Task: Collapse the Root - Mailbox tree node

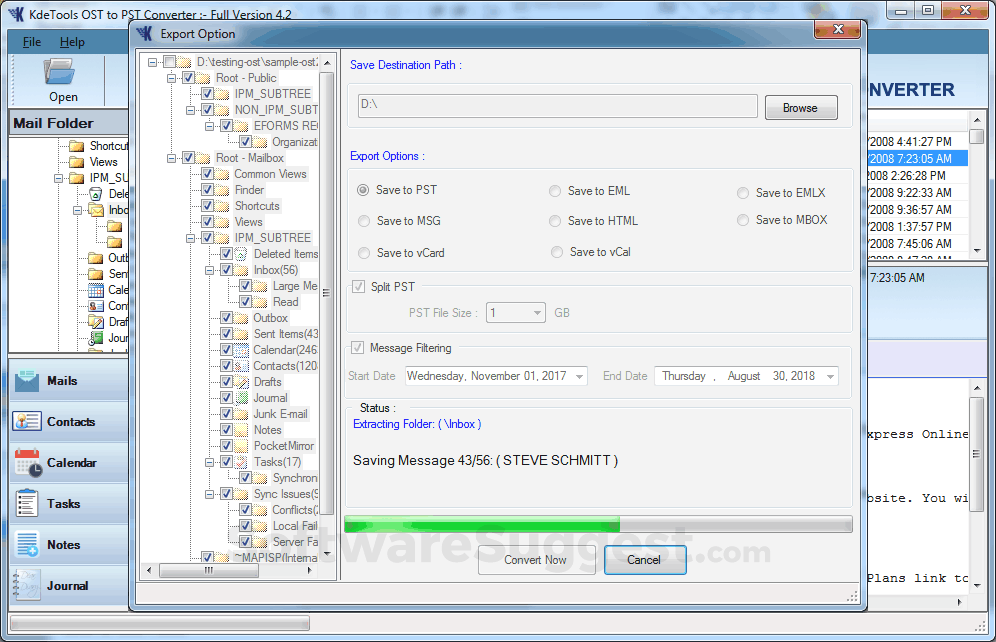Action: (x=172, y=158)
